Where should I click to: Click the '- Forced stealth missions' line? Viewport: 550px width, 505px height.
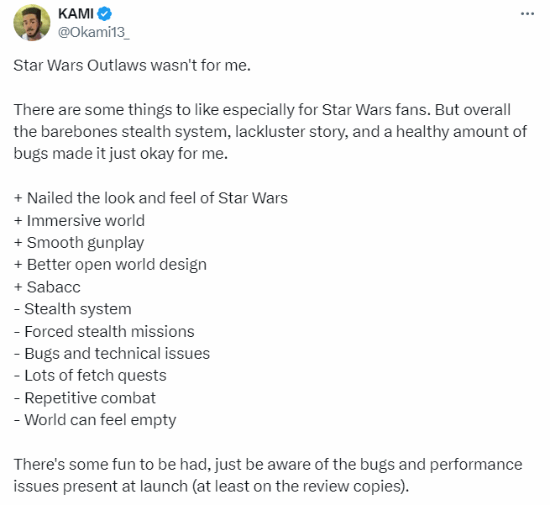tap(104, 331)
